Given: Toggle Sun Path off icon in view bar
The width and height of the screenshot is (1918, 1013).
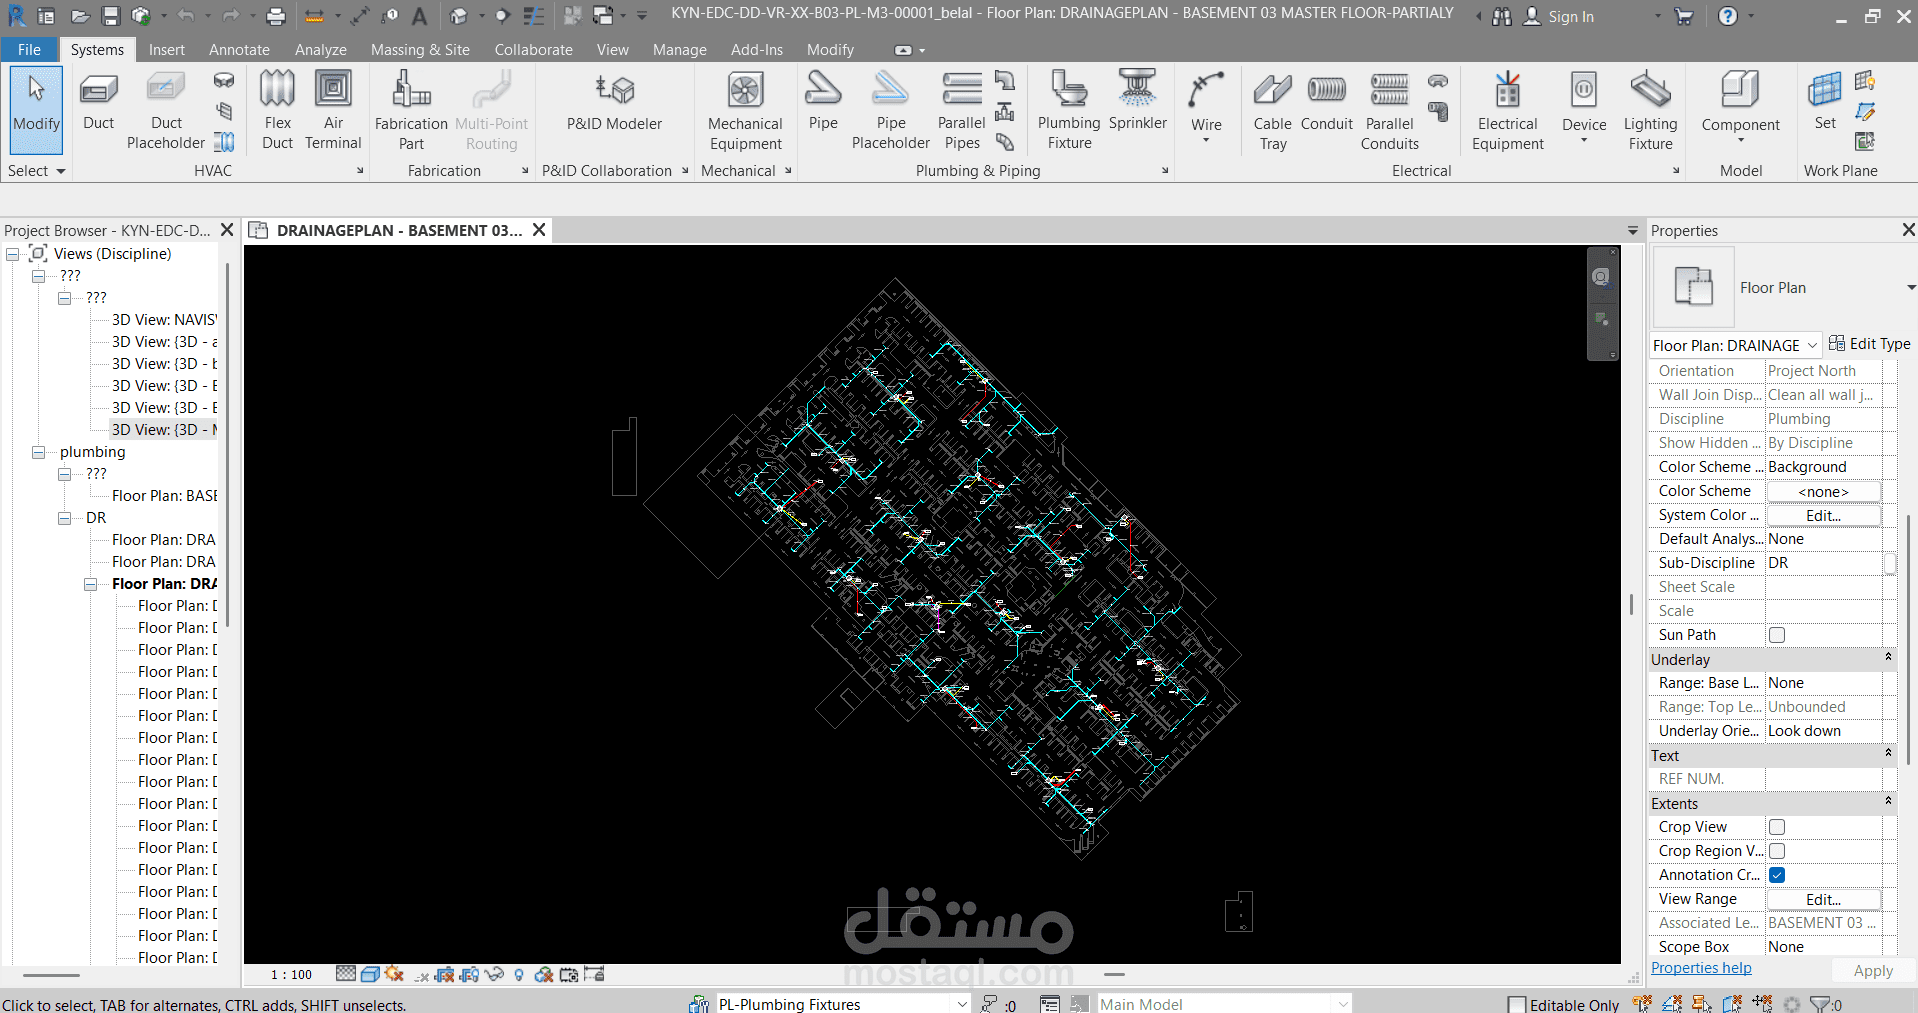Looking at the screenshot, I should tap(394, 973).
